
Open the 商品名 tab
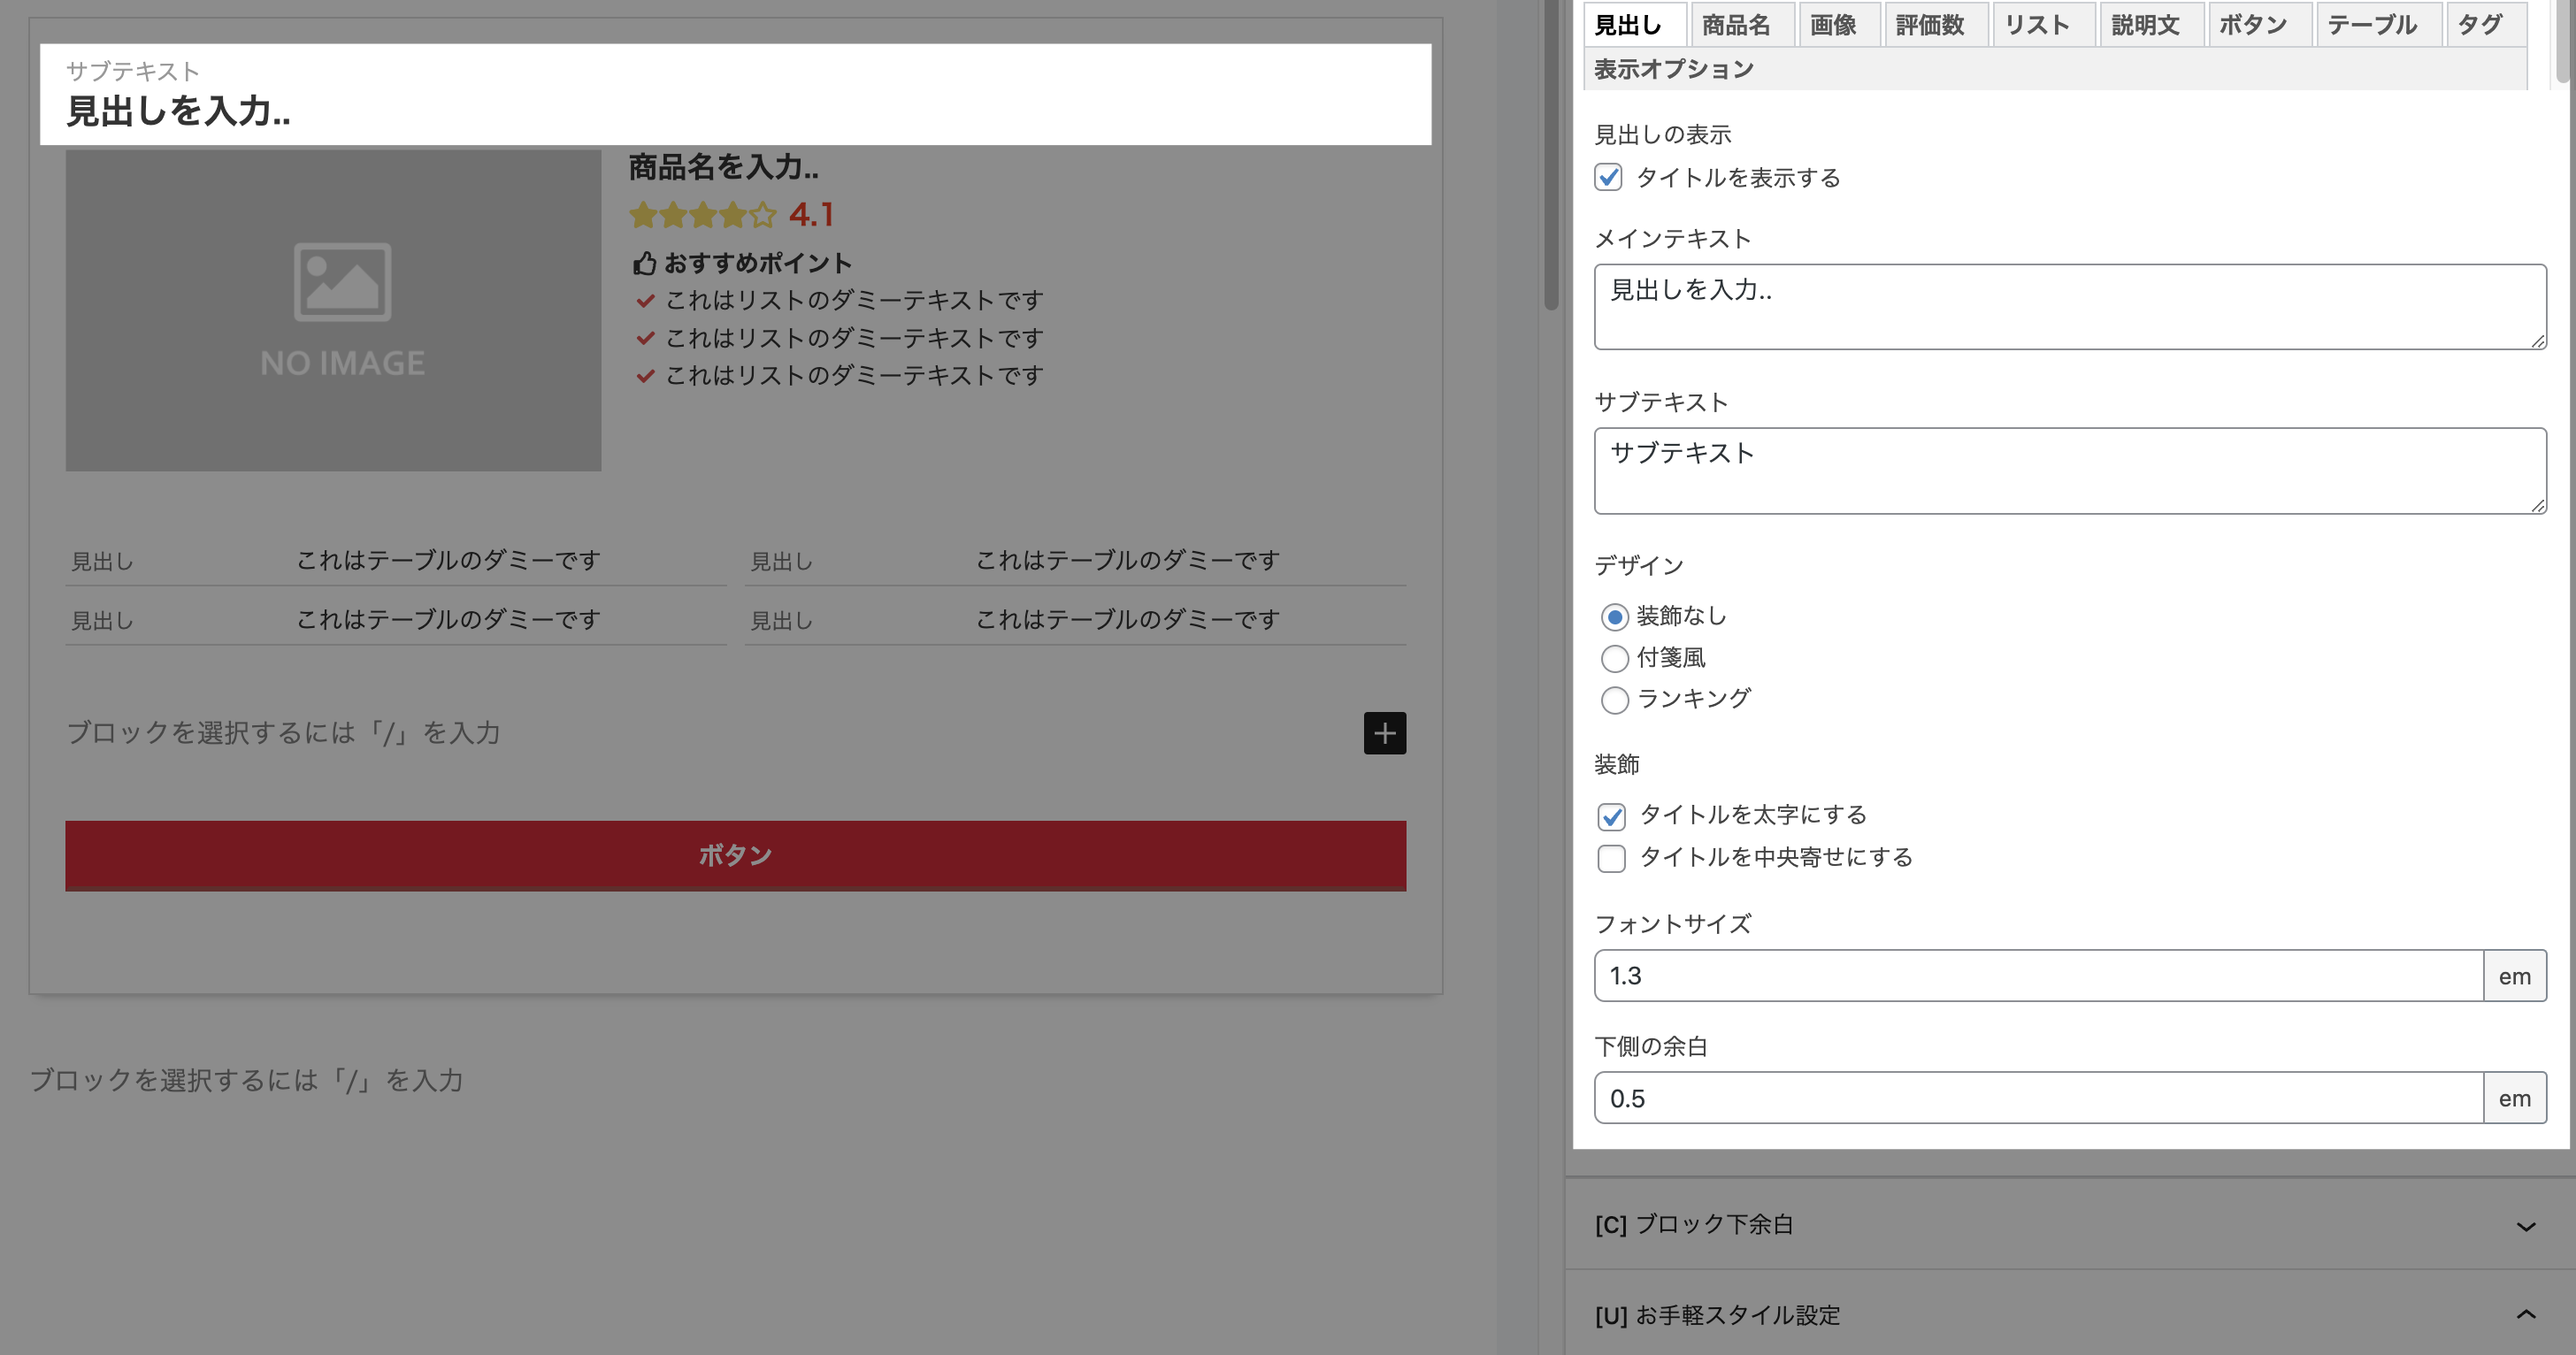coord(1743,24)
